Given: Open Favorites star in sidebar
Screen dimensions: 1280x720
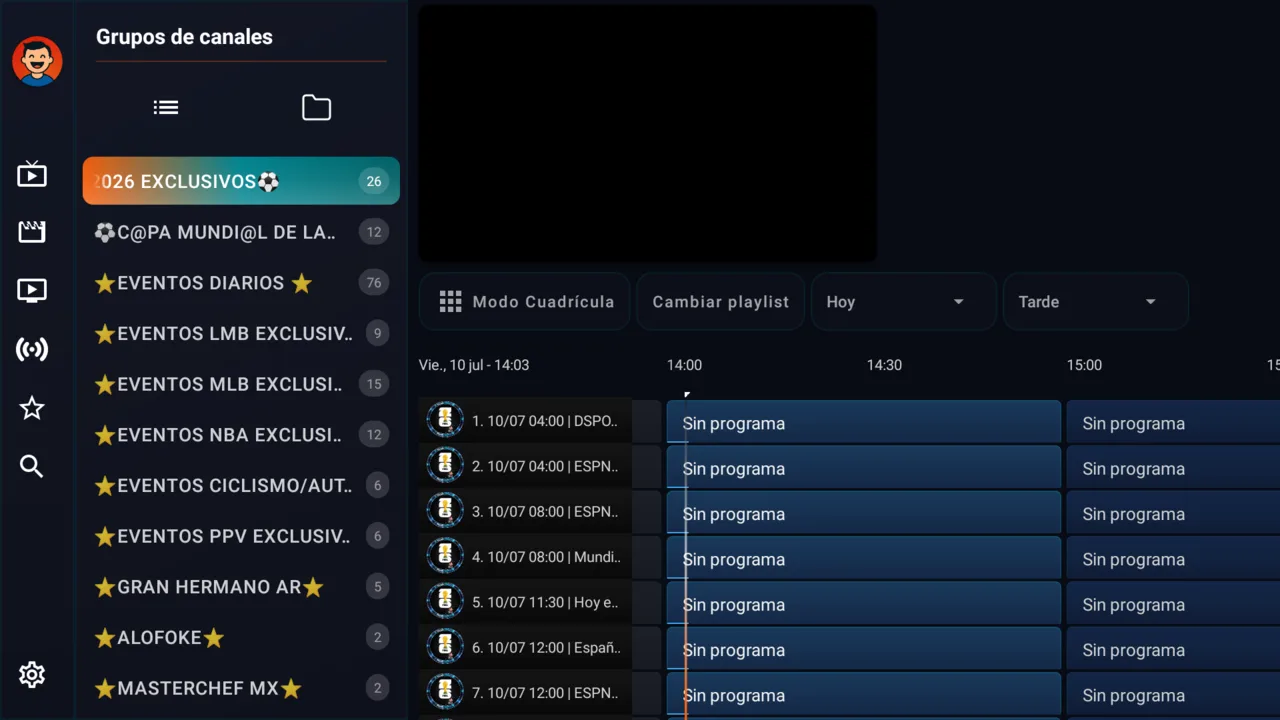Looking at the screenshot, I should 32,408.
